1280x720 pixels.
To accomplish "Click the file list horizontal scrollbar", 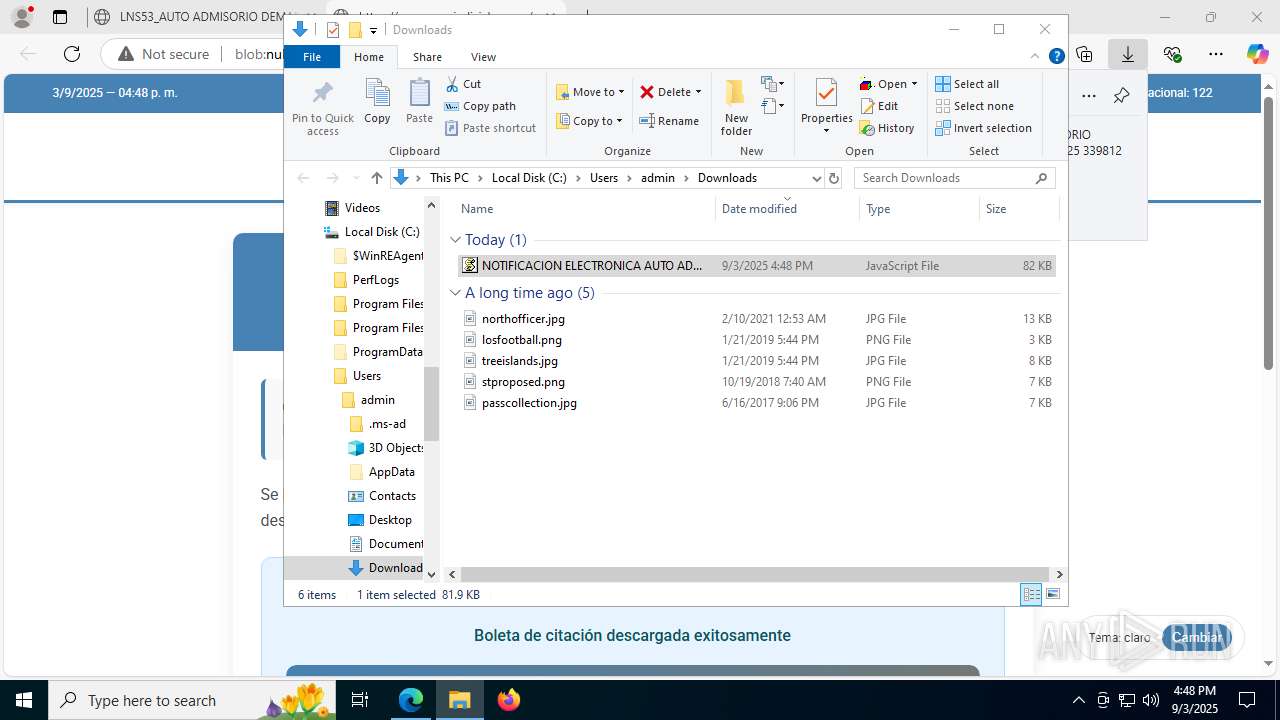I will pos(755,575).
